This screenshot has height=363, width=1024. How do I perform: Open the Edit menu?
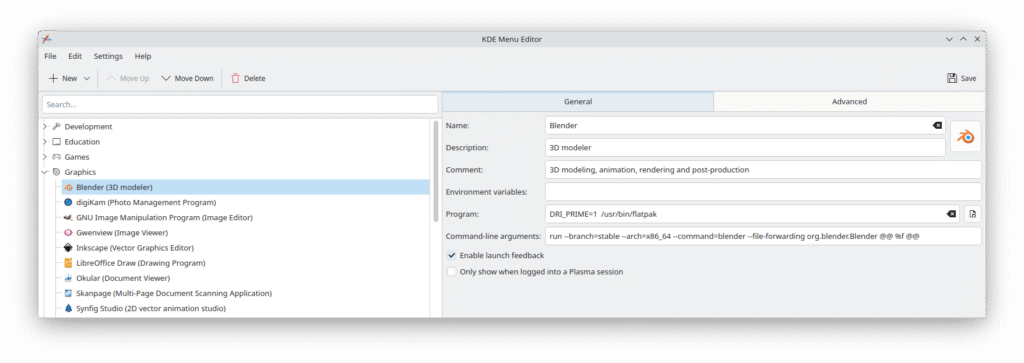point(75,56)
